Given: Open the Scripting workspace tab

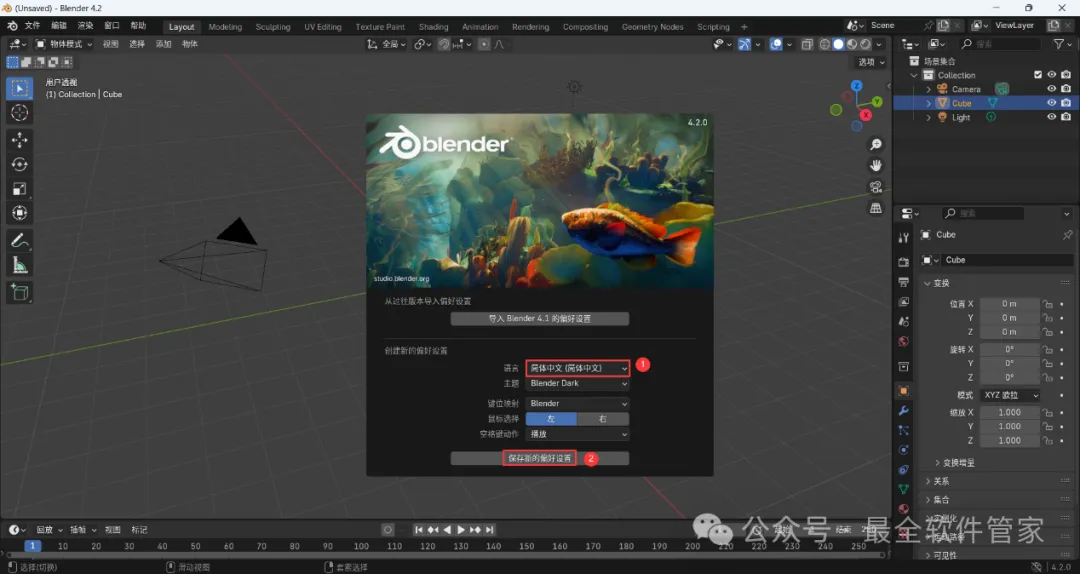Looking at the screenshot, I should 713,27.
